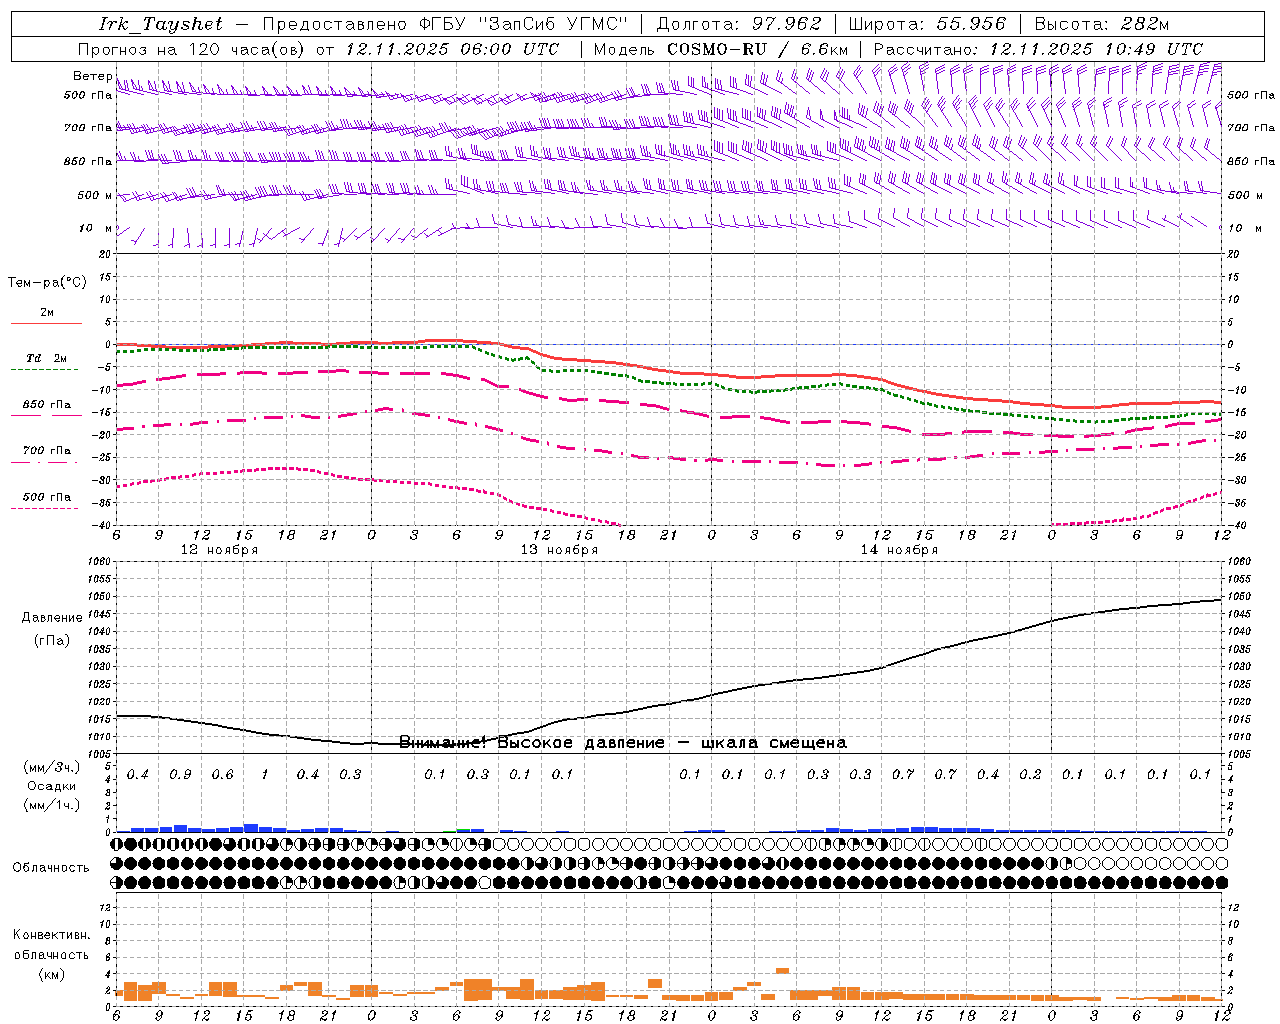Click the "(мм/1ч.)" unit label
1280x1024 pixels.
[x=52, y=805]
